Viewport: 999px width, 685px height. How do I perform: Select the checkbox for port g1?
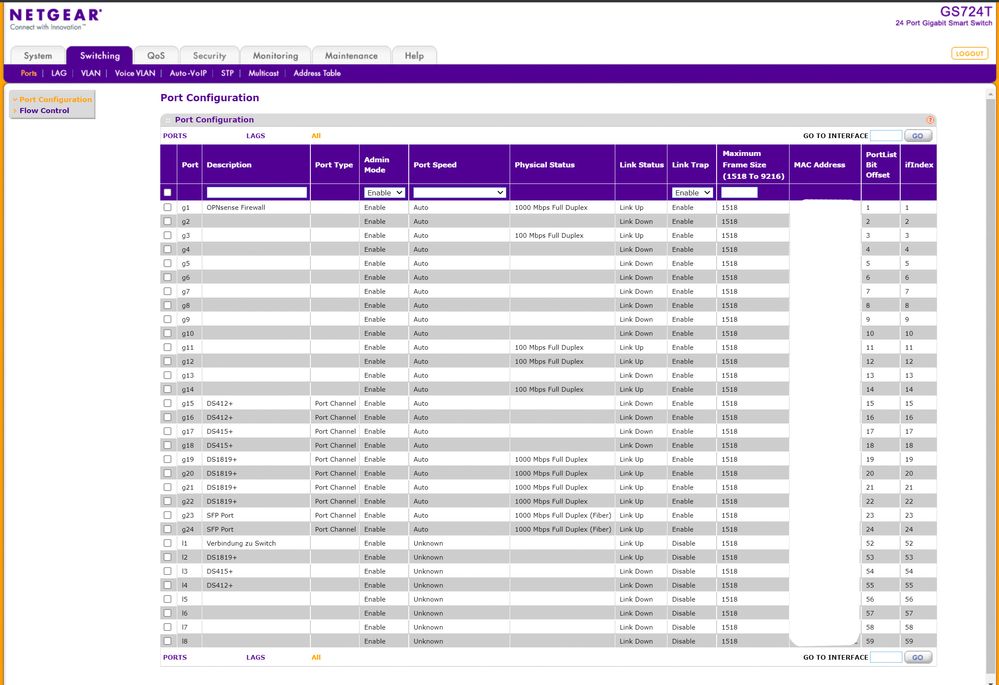(x=167, y=207)
